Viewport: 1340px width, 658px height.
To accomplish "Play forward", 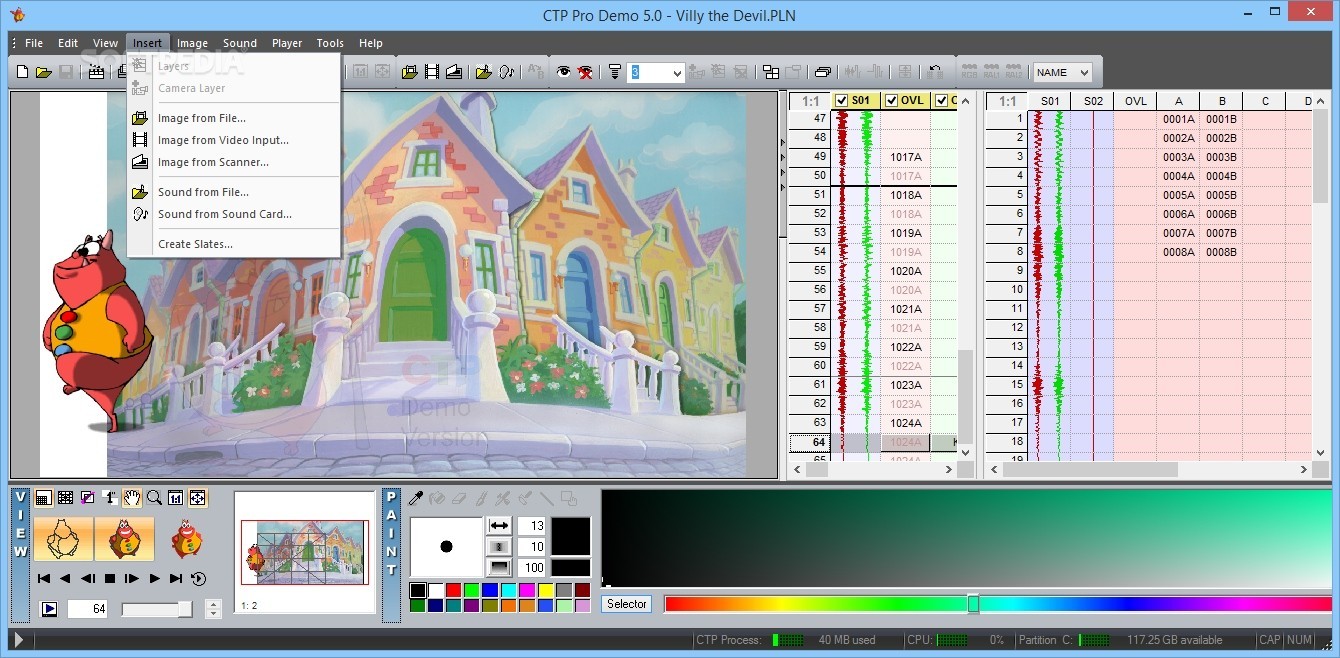I will 154,578.
